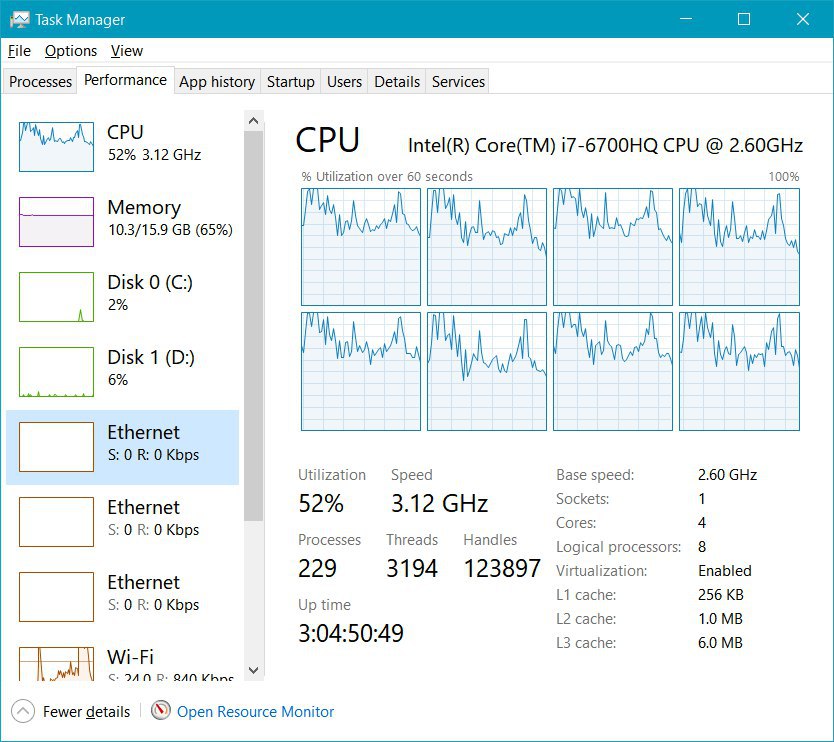This screenshot has height=742, width=834.
Task: Switch to the Processes tab
Action: coord(40,81)
